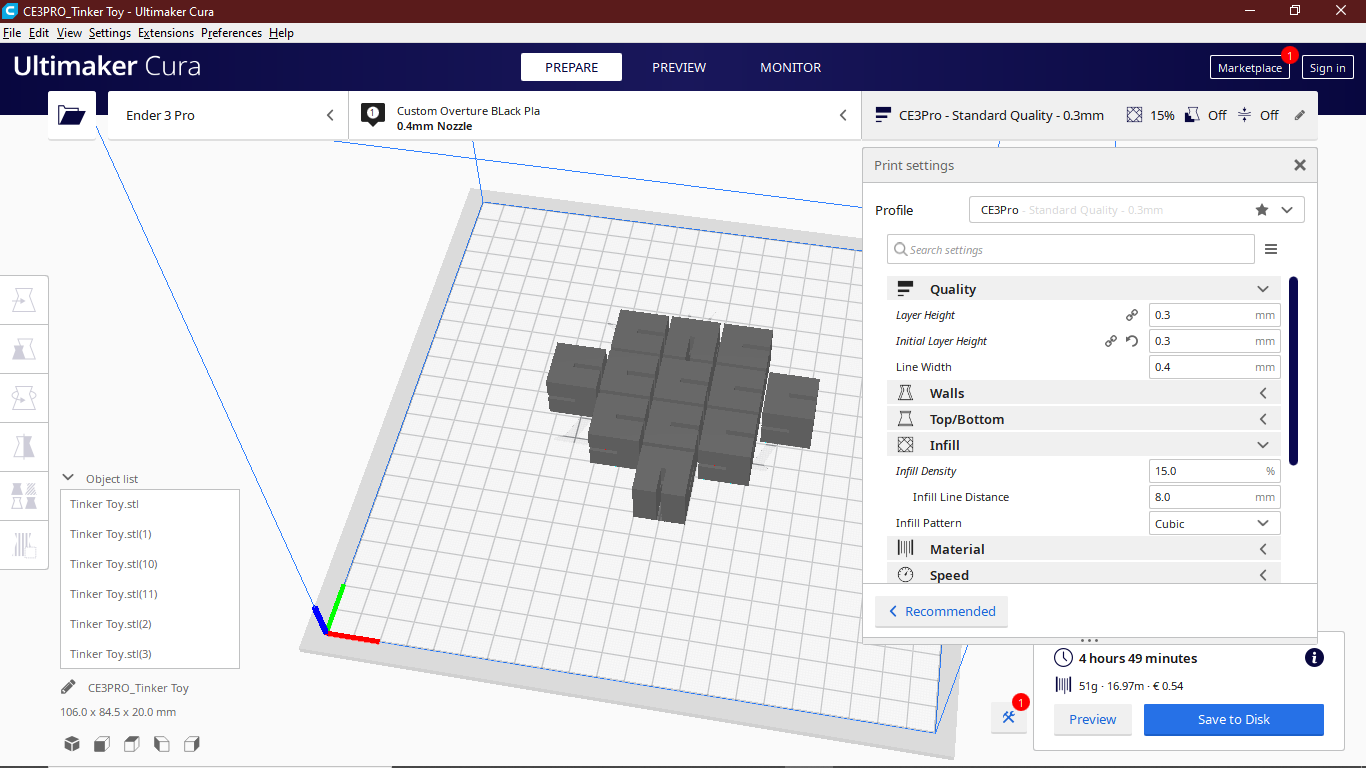Screen dimensions: 1366x768
Task: Open the settings visibility hamburger menu
Action: pos(1271,249)
